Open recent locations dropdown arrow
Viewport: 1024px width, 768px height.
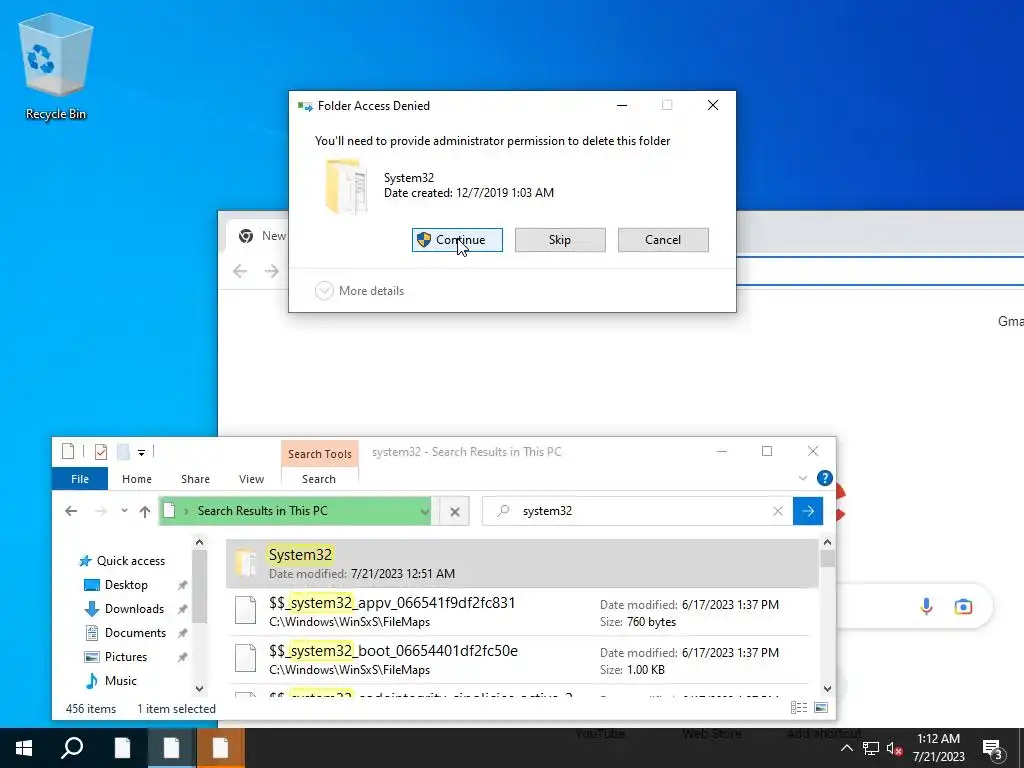[124, 511]
